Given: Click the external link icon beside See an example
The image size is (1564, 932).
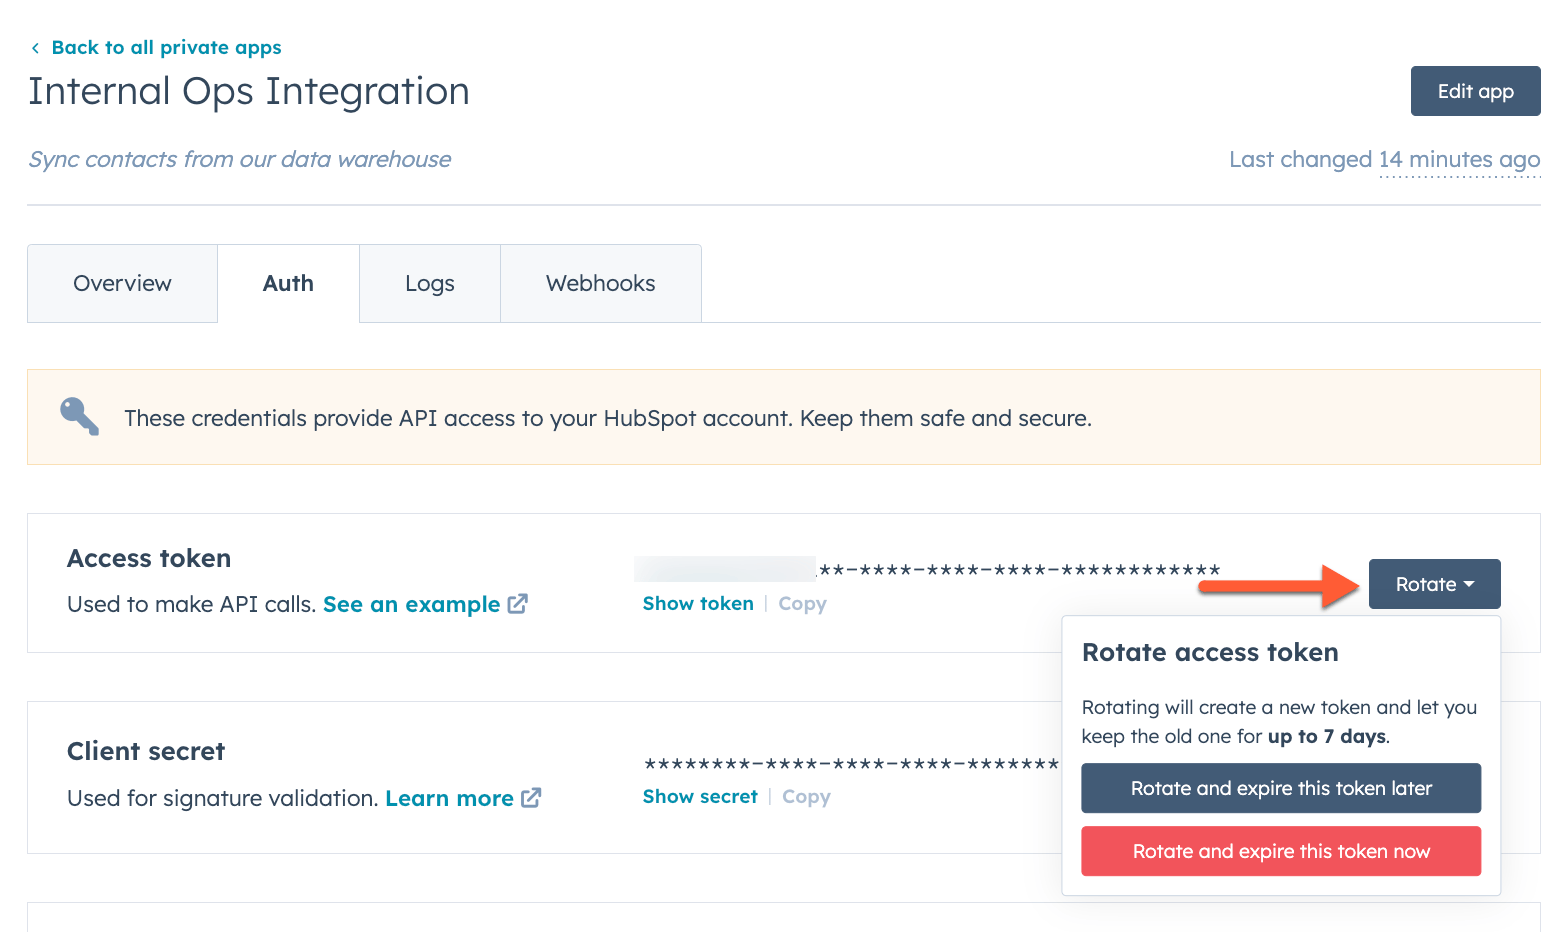Looking at the screenshot, I should tap(518, 603).
